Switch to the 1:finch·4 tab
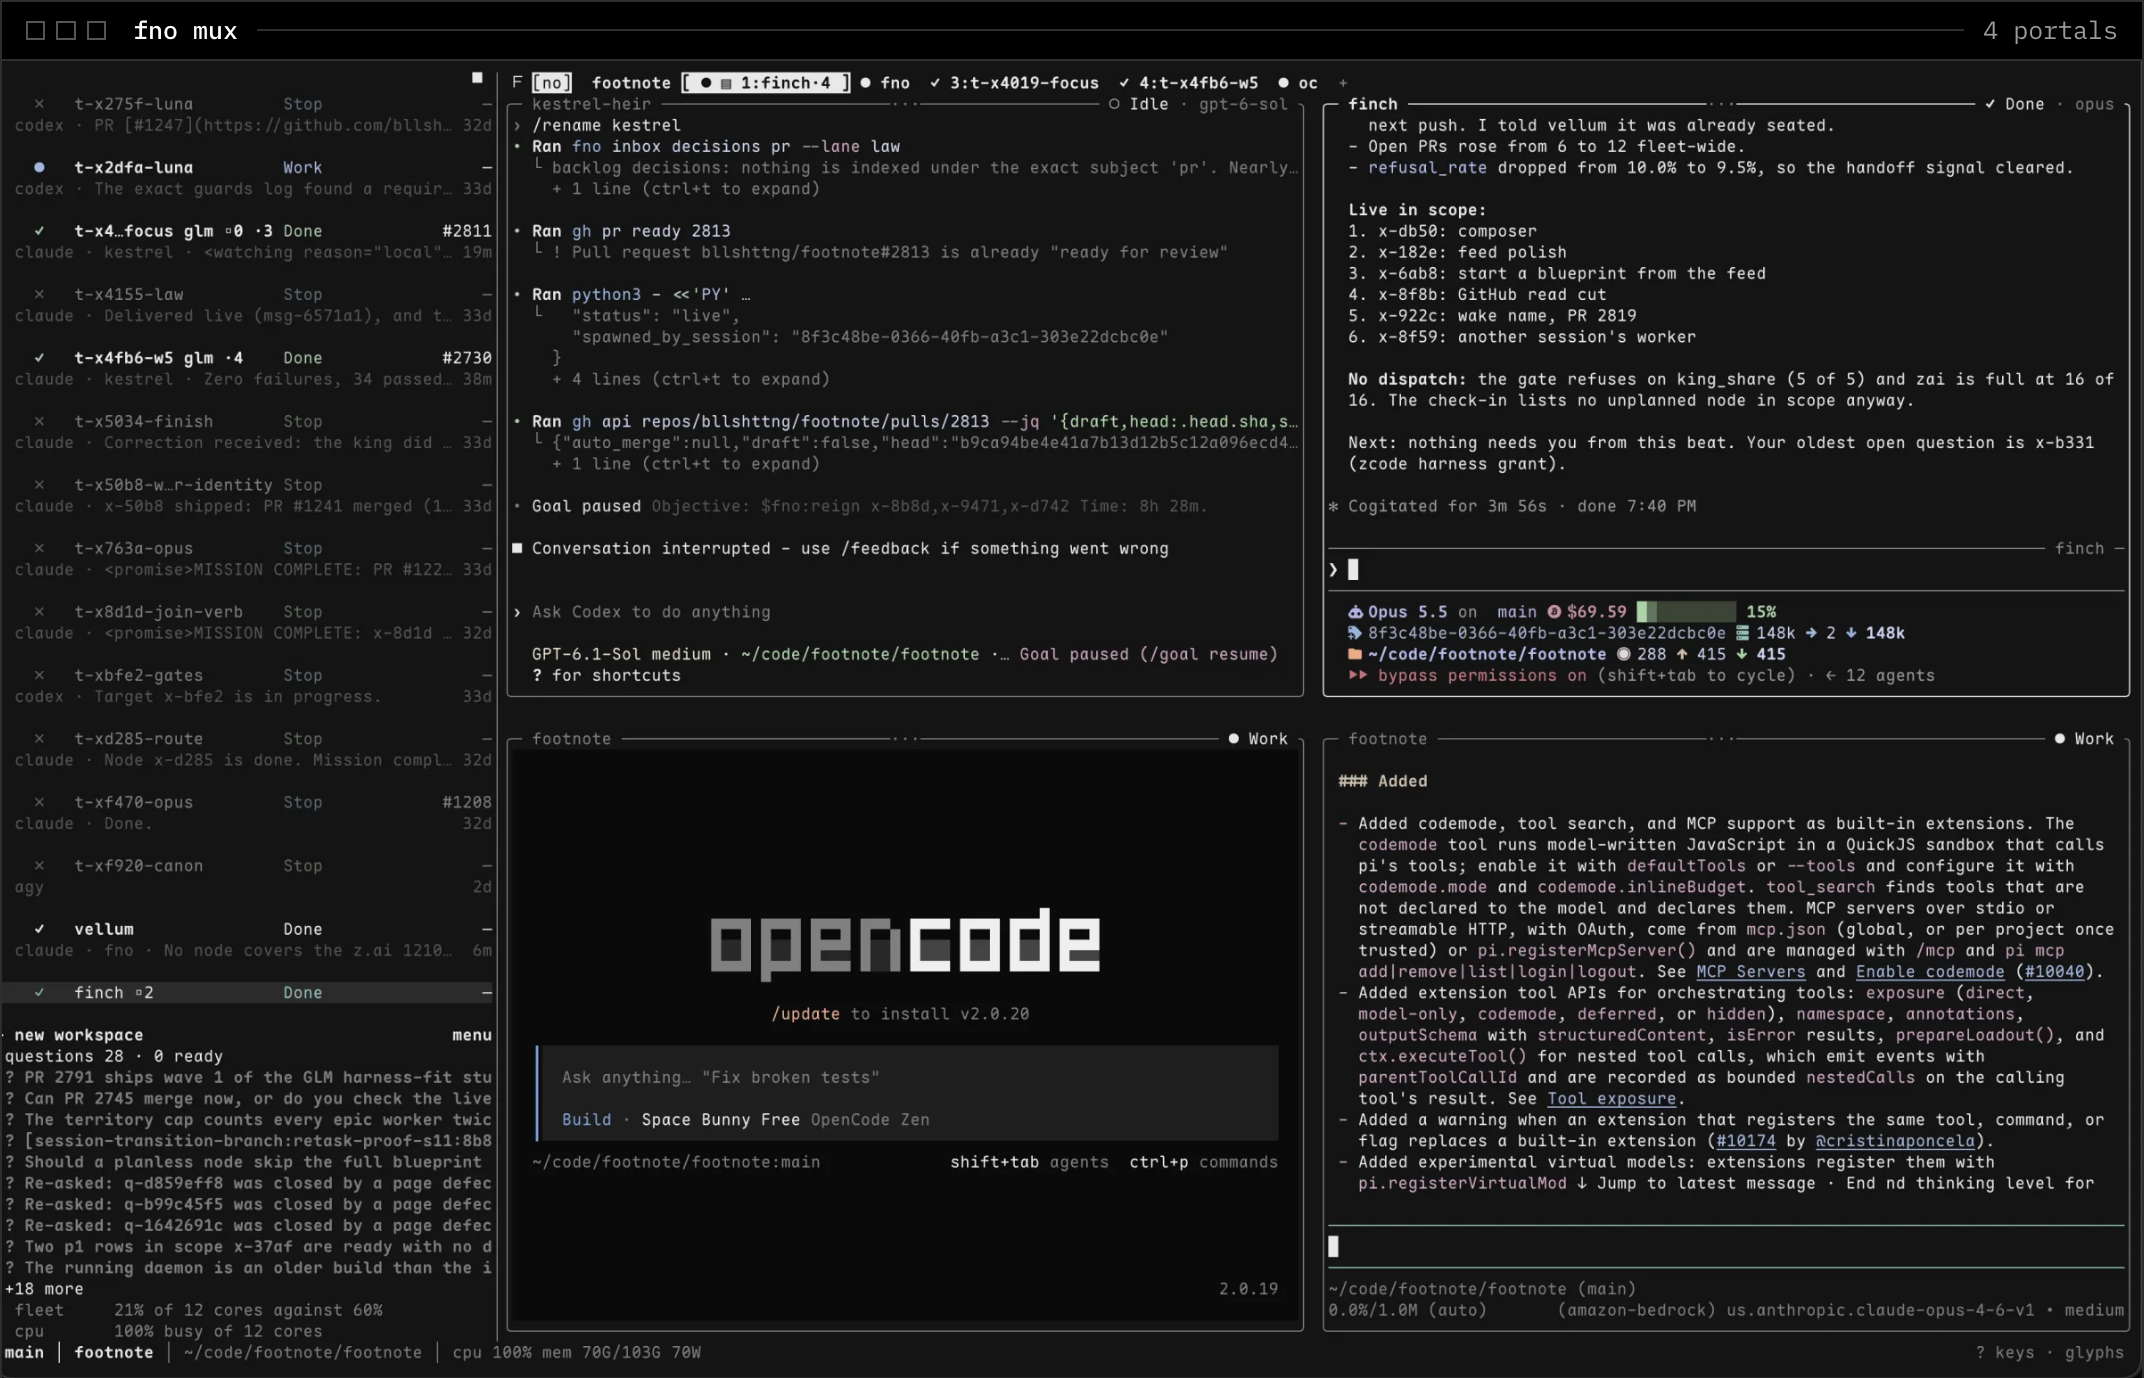 pos(767,83)
